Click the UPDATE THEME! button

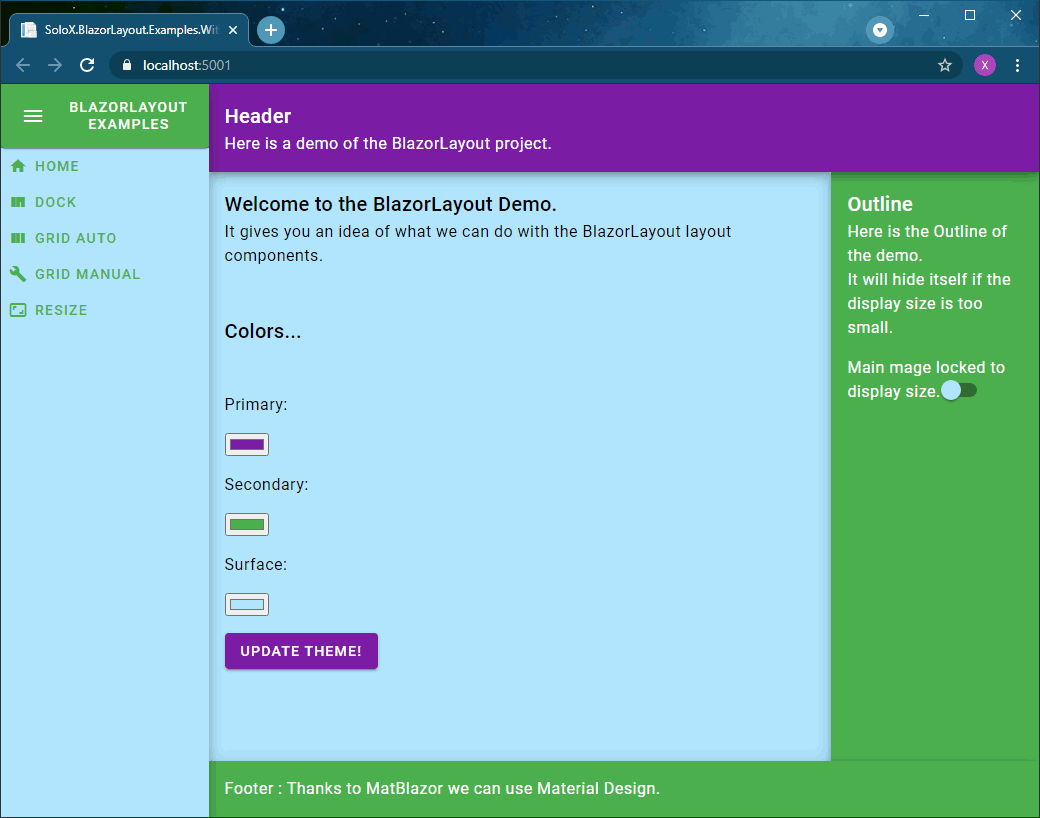301,651
